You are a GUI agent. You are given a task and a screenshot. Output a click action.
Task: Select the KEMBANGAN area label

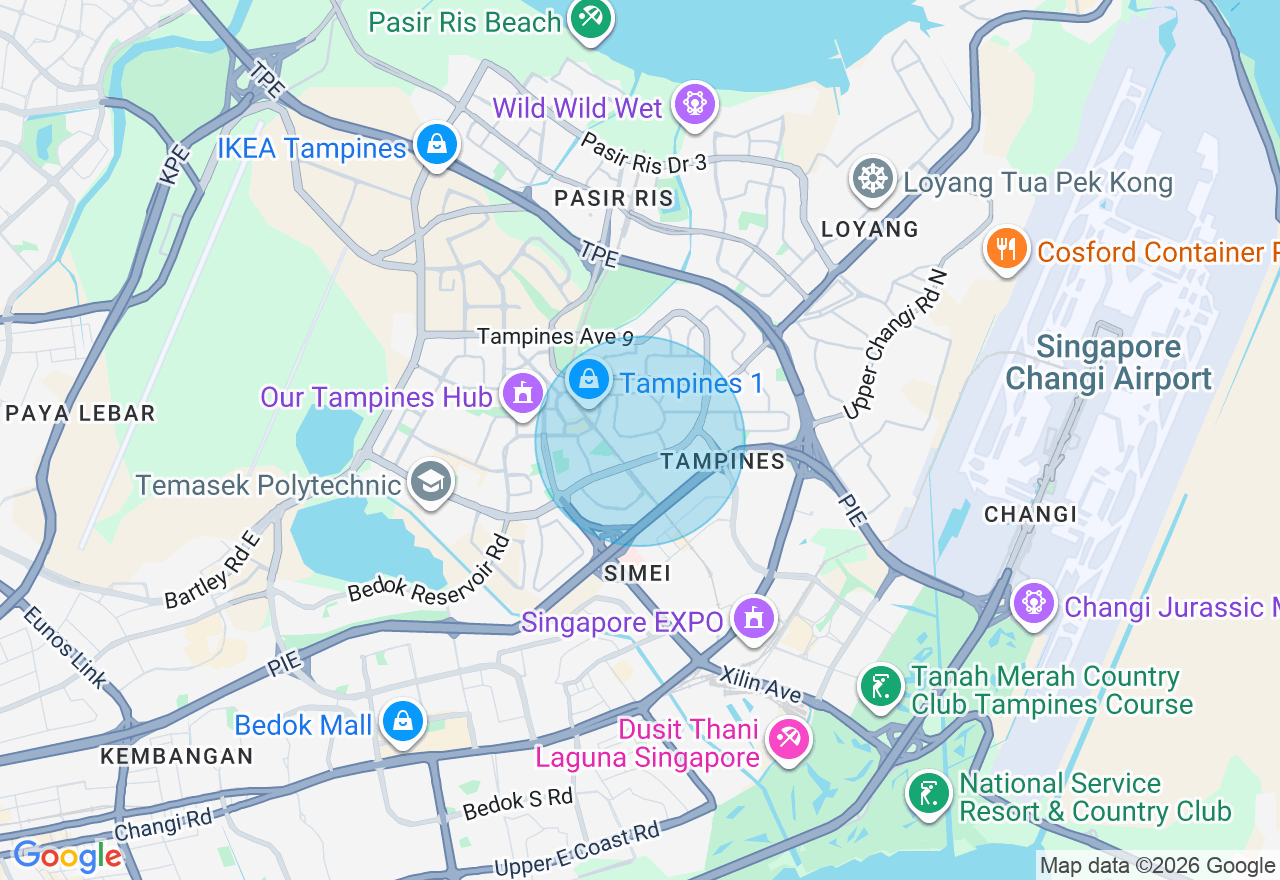click(177, 756)
